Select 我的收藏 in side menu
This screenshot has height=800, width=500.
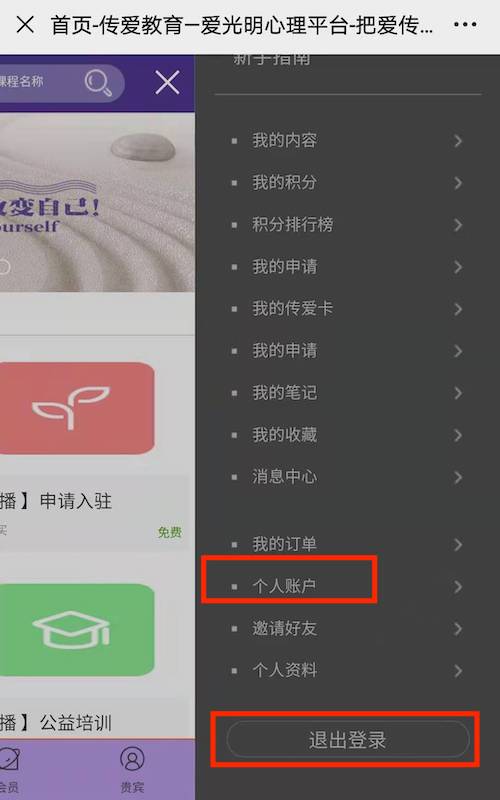pyautogui.click(x=284, y=435)
